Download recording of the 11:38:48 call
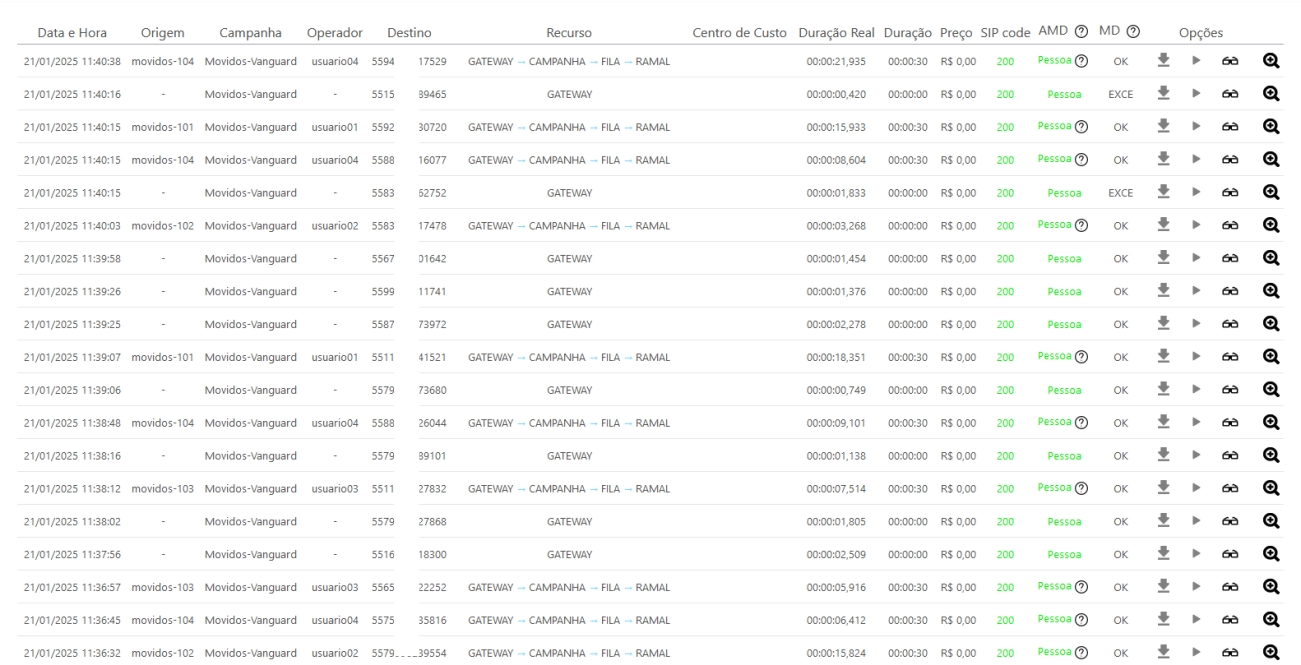 [1163, 422]
